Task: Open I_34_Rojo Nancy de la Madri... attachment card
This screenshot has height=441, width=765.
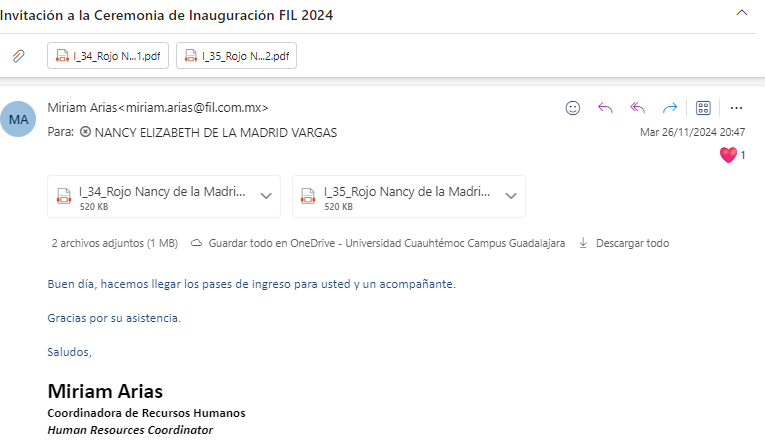Action: coord(164,196)
